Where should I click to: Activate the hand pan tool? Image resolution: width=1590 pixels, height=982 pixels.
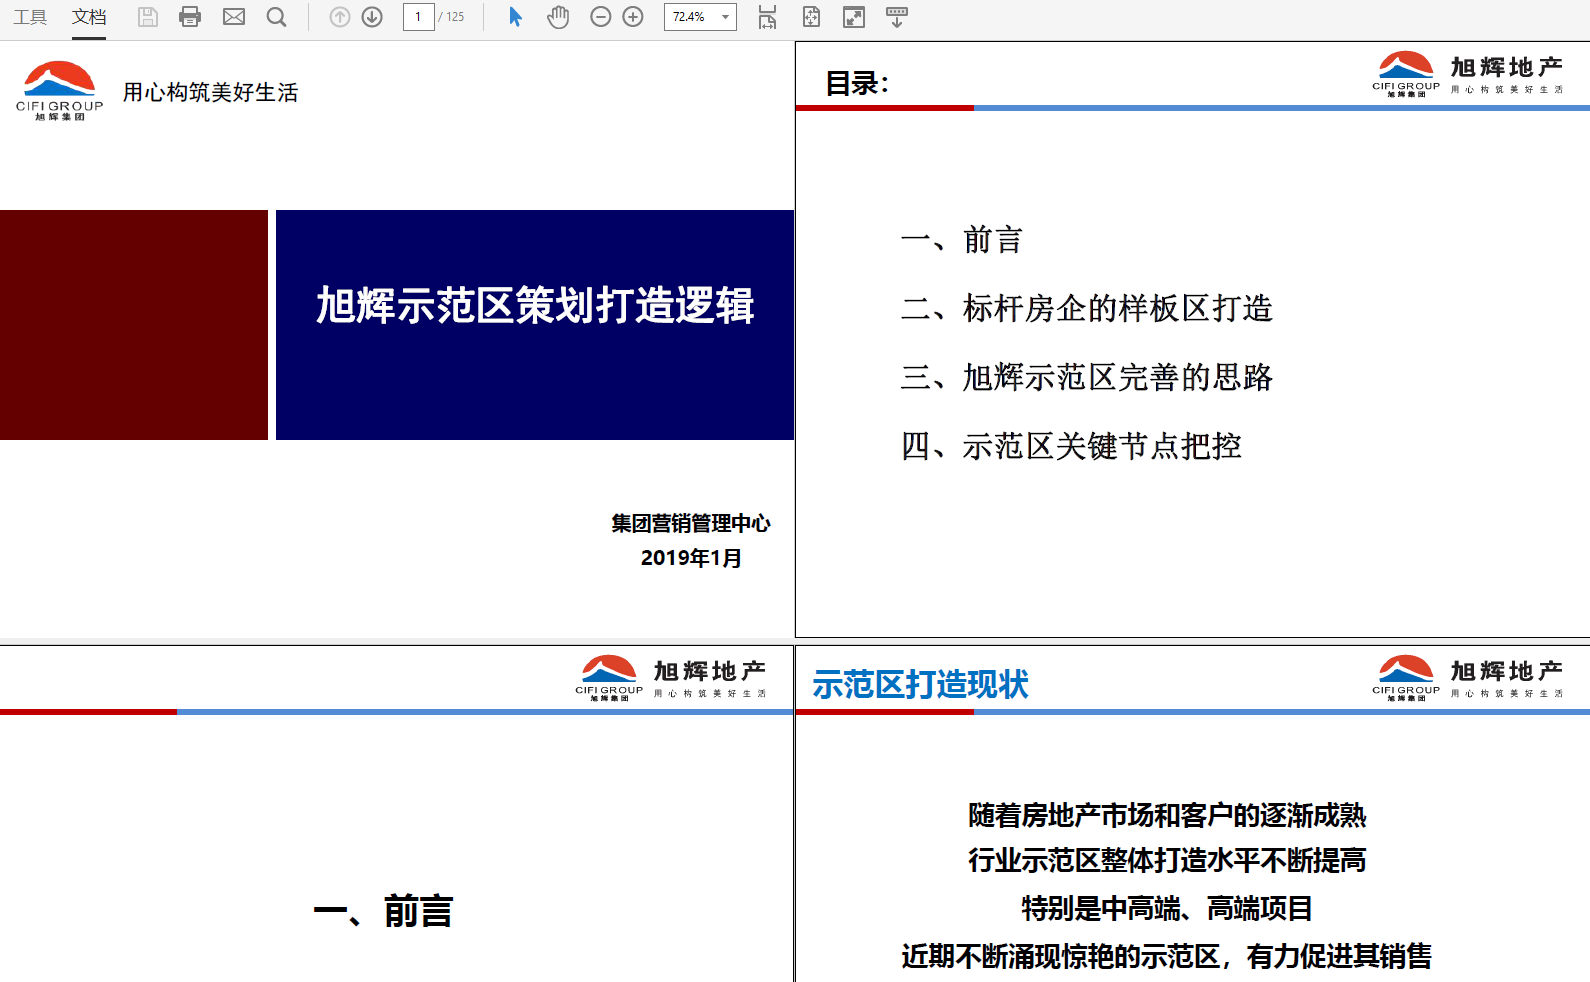pos(558,17)
